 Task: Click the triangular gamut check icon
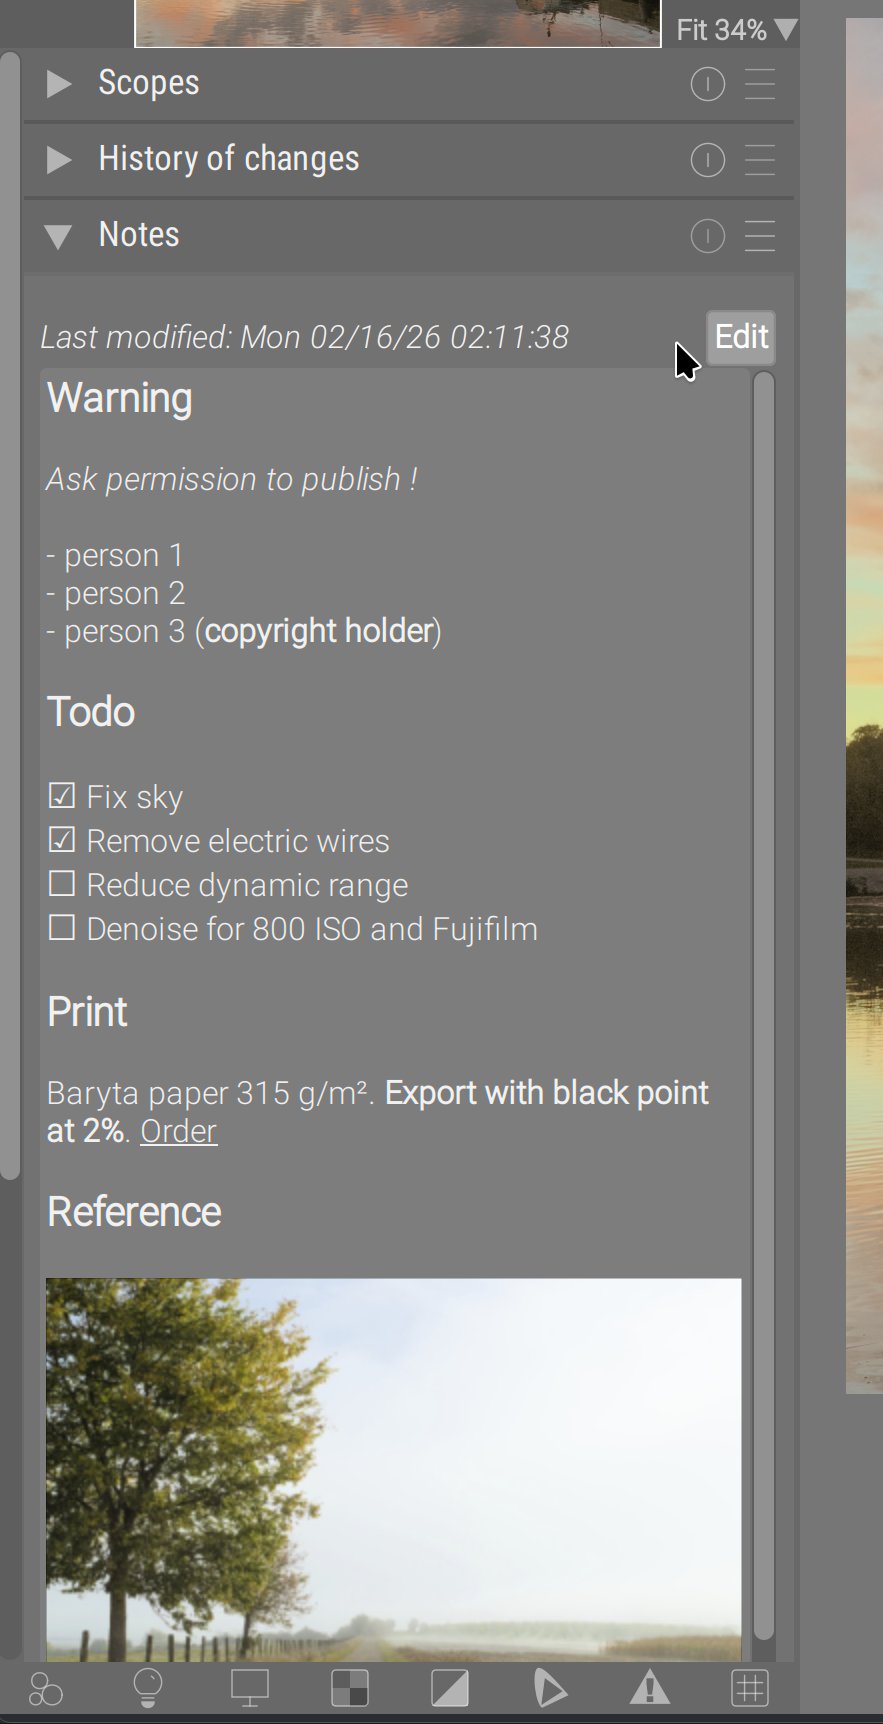(550, 1689)
